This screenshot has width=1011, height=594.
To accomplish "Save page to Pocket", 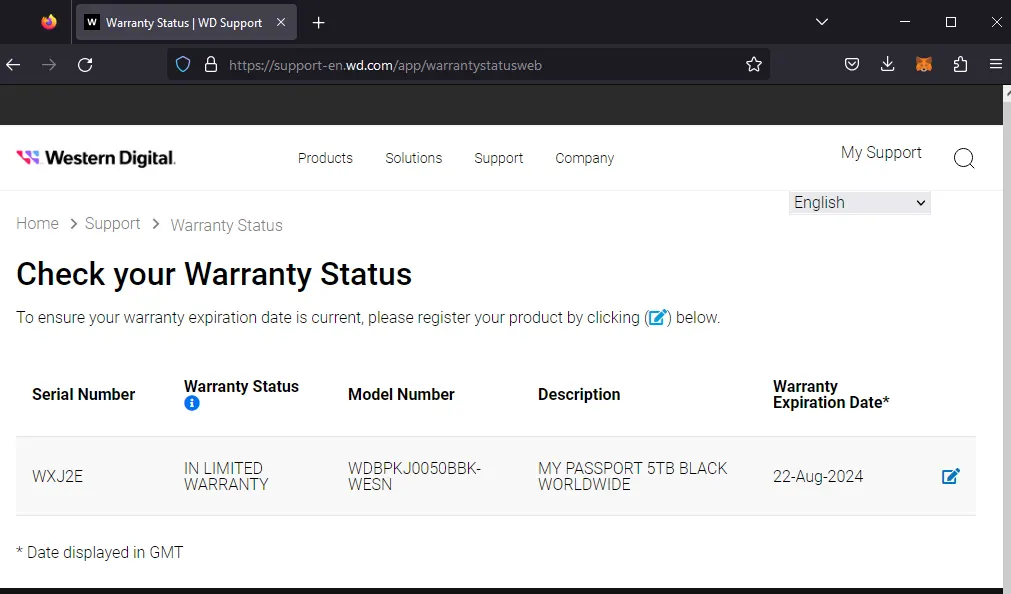I will pyautogui.click(x=852, y=64).
